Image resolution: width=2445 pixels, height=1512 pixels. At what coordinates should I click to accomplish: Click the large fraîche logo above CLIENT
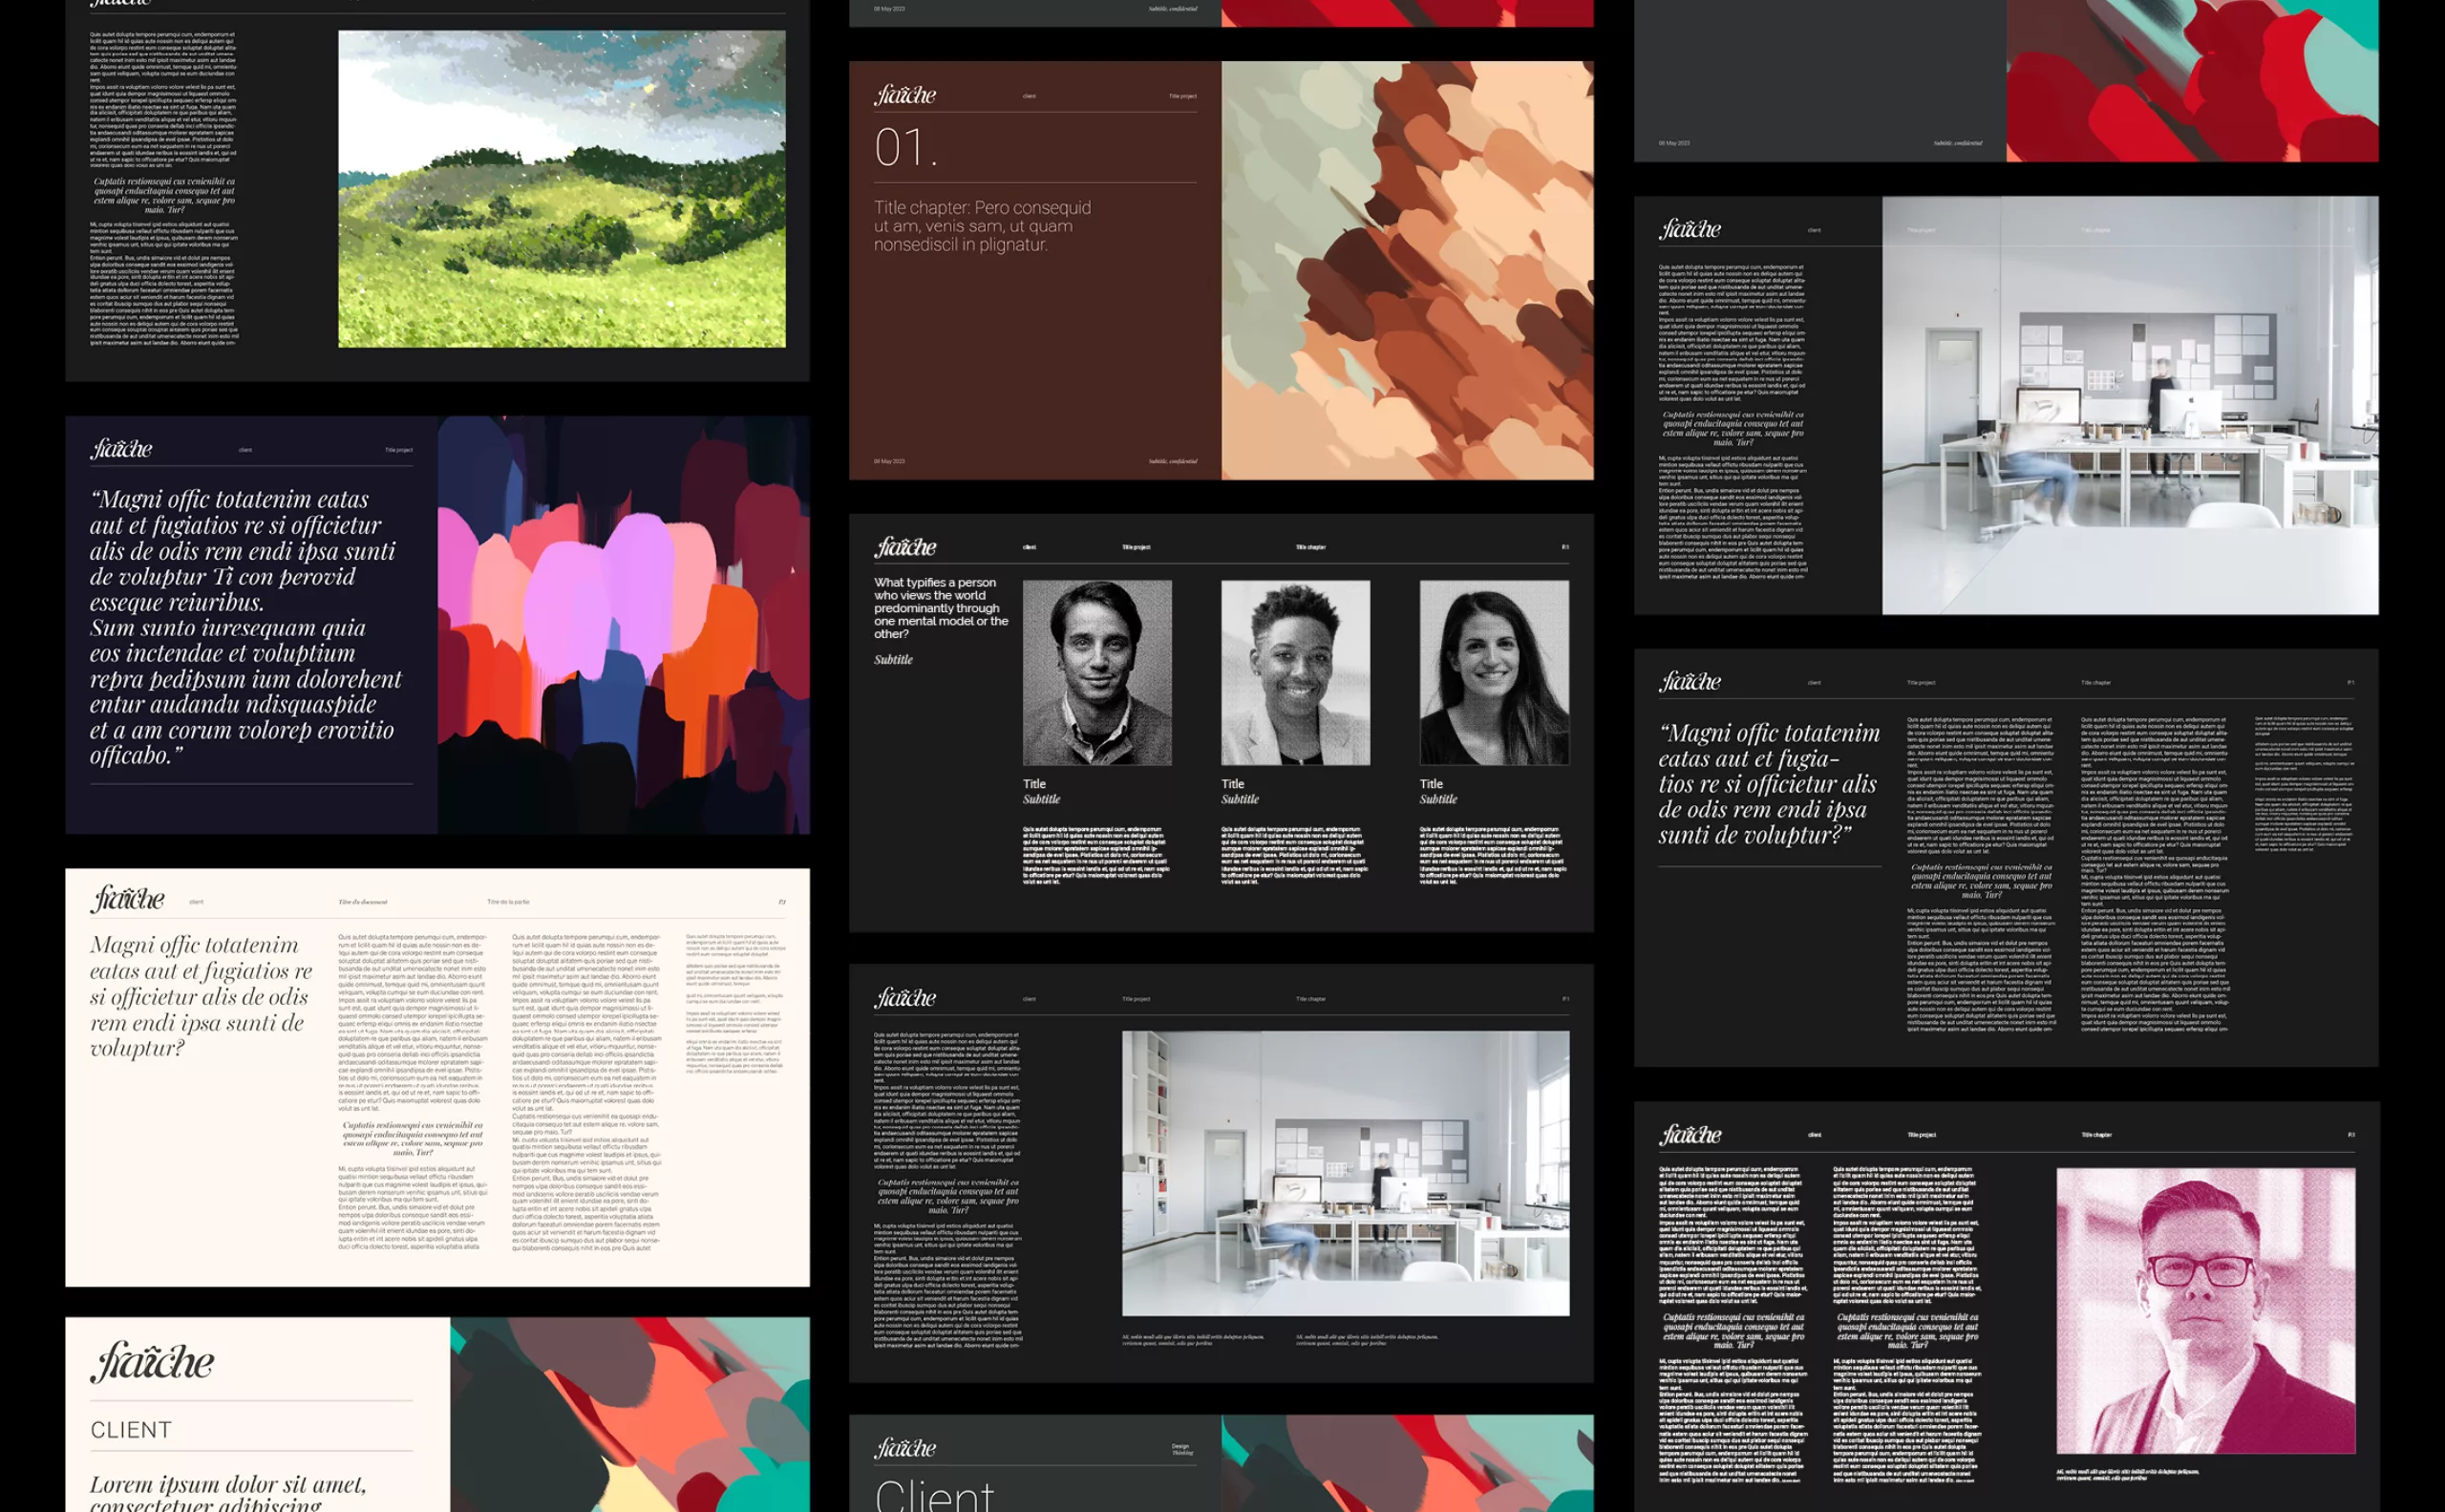(x=153, y=1362)
